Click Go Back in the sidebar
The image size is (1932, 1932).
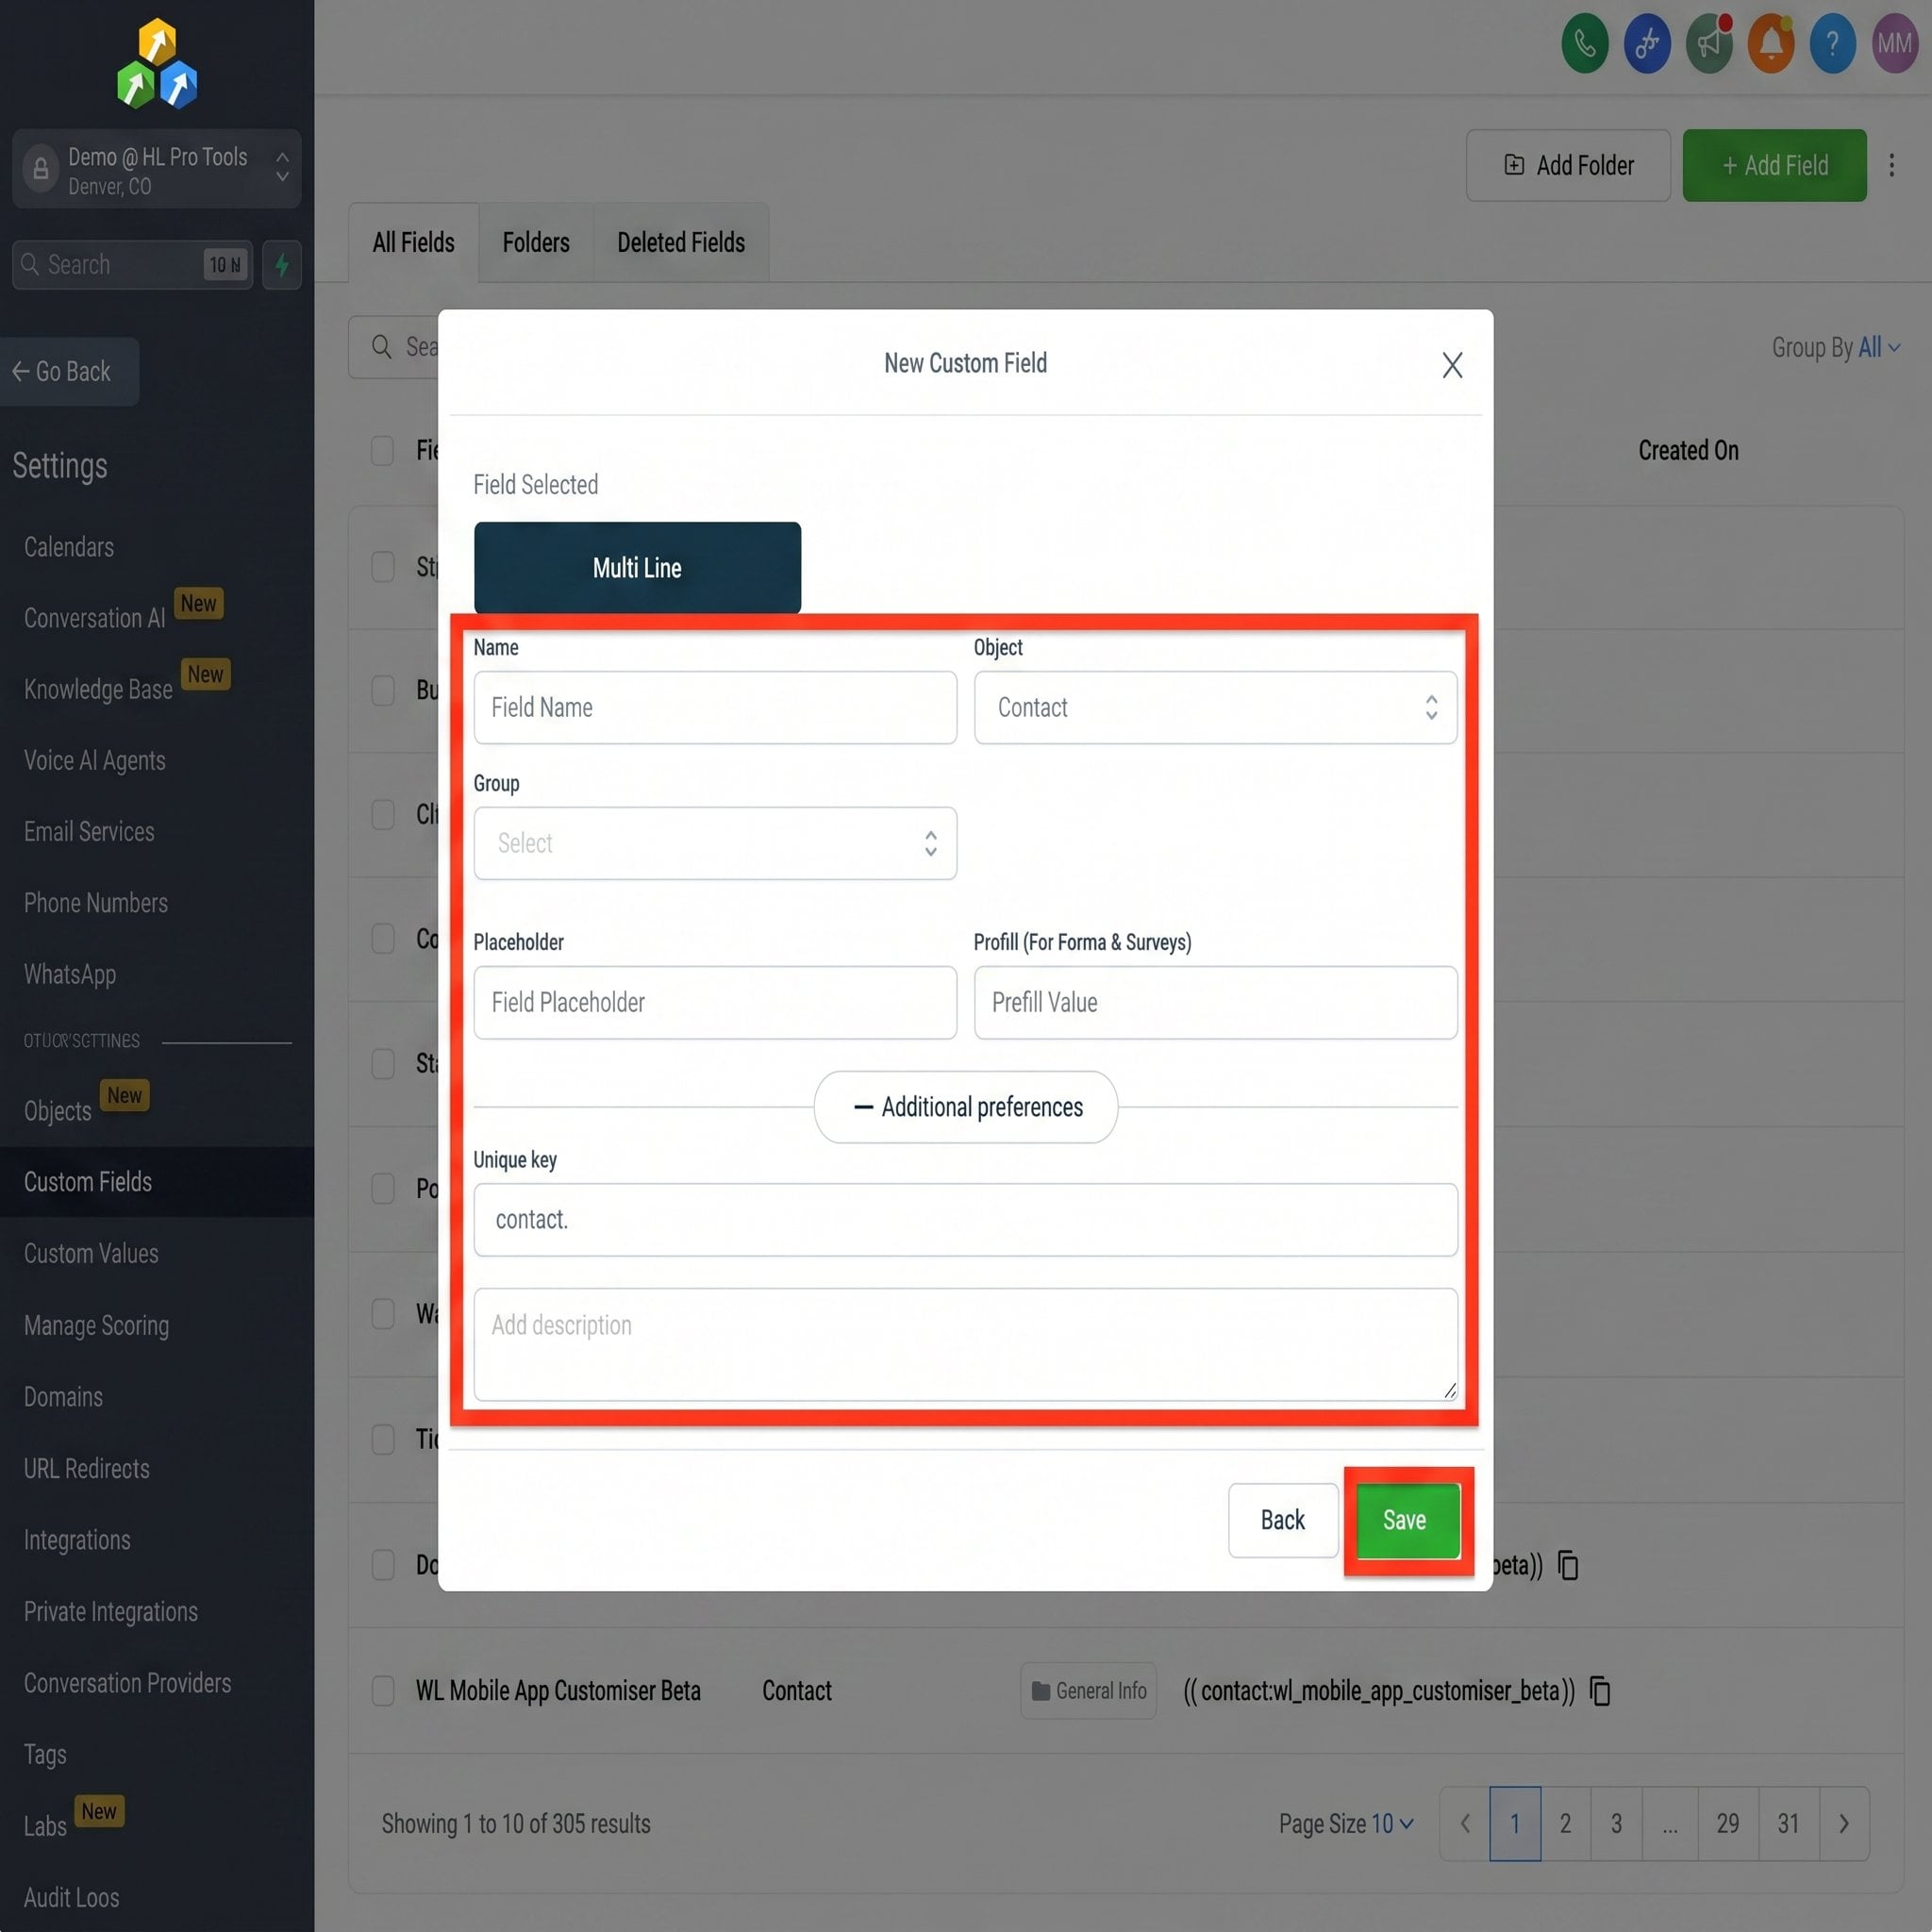(x=69, y=371)
